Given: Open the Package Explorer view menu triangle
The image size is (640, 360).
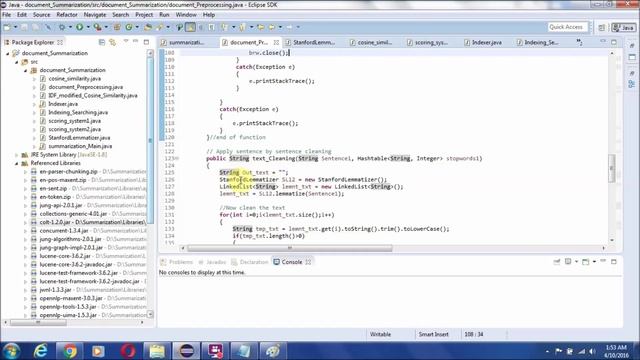Looking at the screenshot, I should pyautogui.click(x=126, y=42).
